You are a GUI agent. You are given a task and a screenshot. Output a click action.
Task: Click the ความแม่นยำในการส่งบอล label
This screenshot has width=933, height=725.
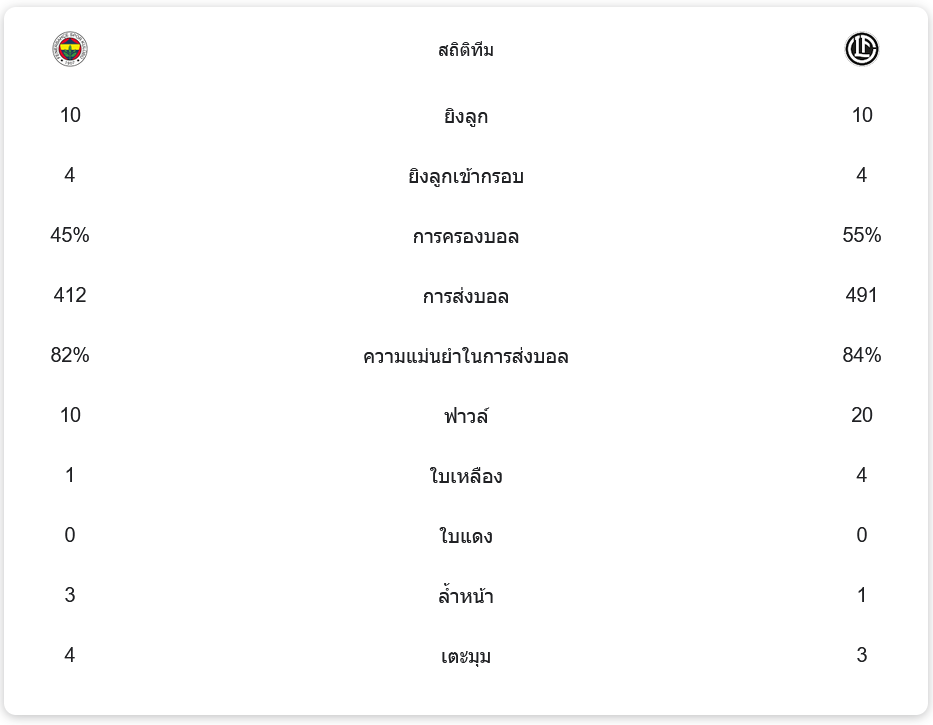coord(466,356)
